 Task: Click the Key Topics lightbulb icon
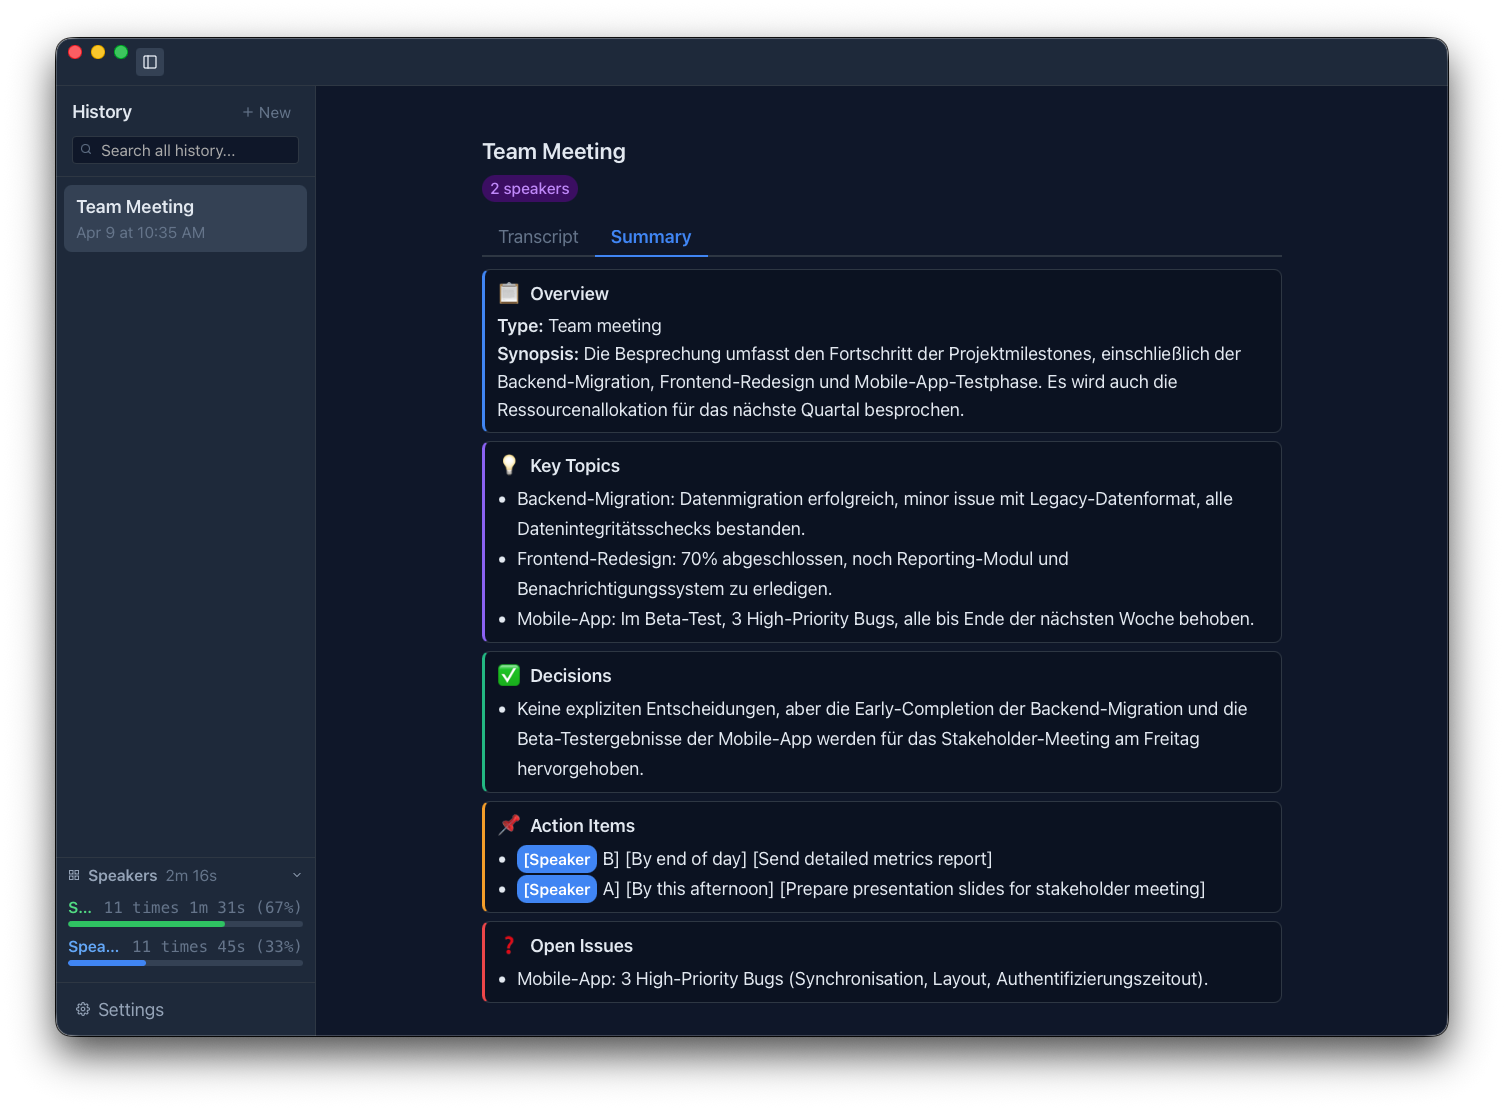click(509, 465)
